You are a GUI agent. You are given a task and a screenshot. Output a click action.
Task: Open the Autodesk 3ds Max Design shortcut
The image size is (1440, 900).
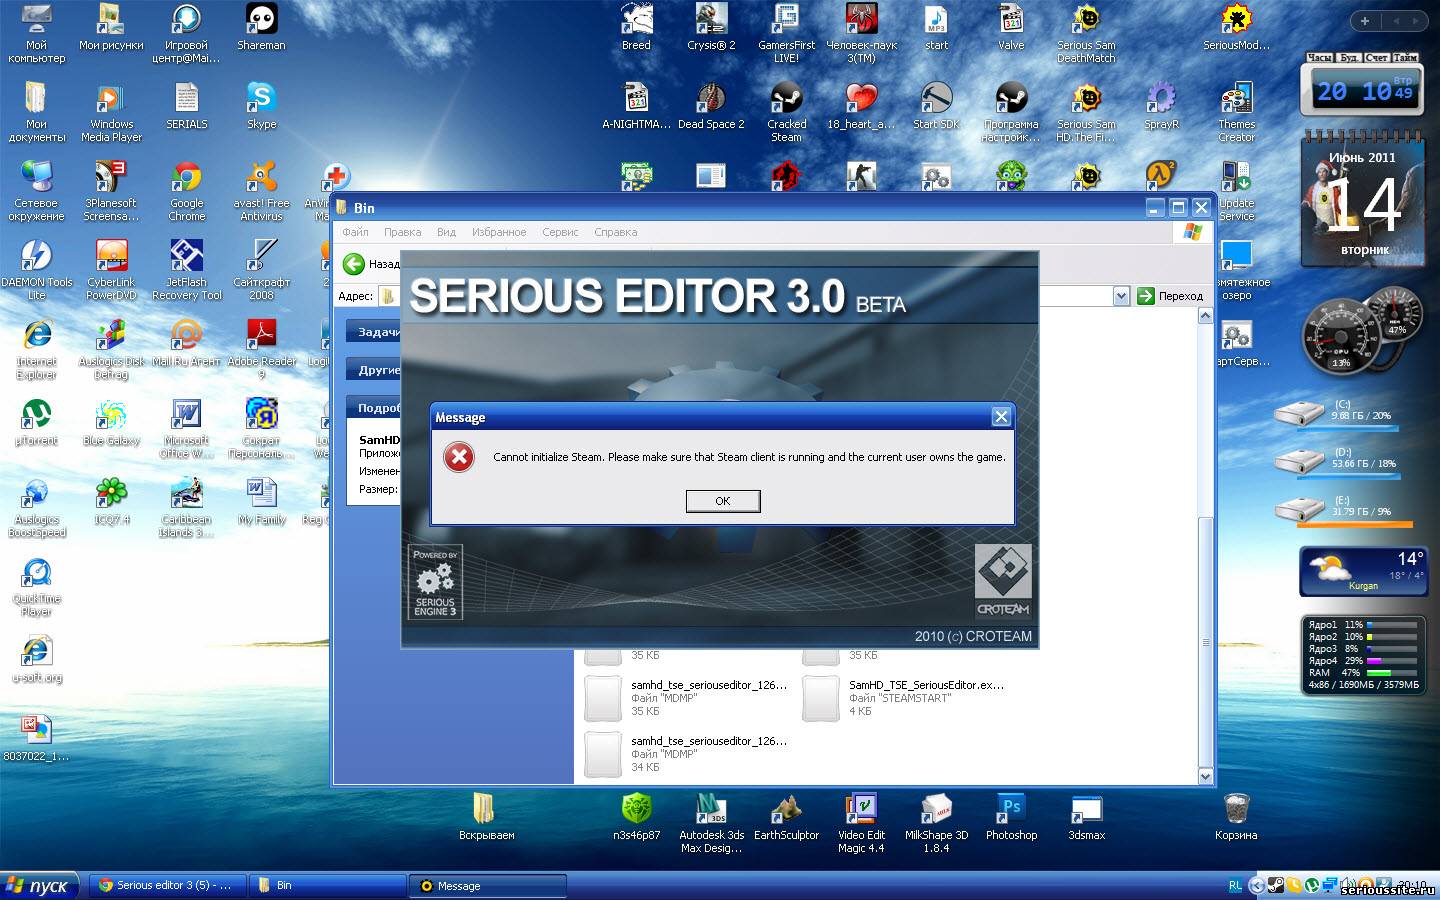(x=711, y=824)
